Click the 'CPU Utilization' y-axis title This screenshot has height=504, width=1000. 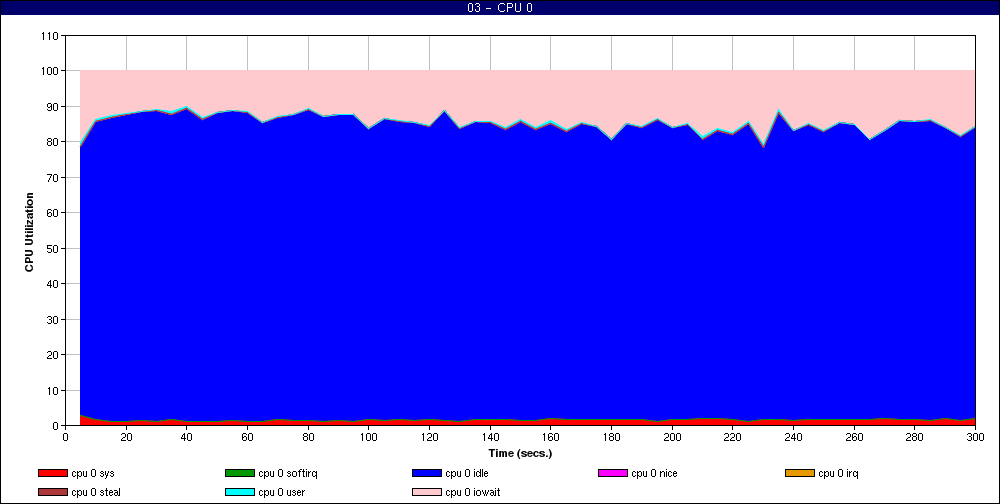tap(29, 232)
